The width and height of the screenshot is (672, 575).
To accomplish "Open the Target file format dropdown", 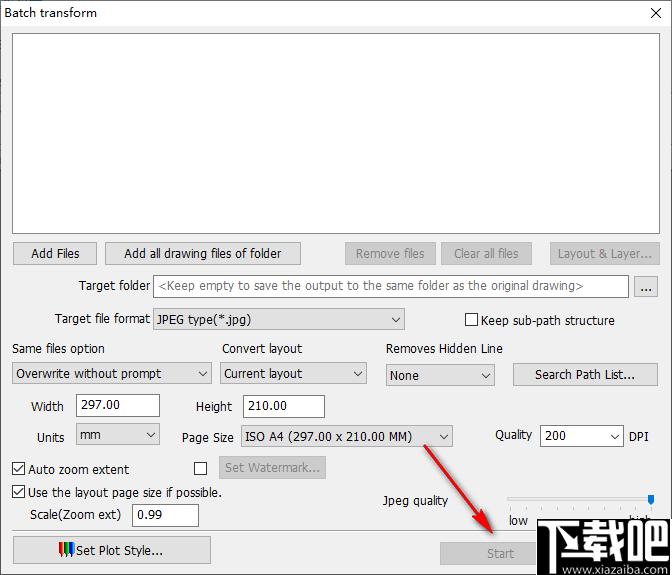I will pos(279,319).
